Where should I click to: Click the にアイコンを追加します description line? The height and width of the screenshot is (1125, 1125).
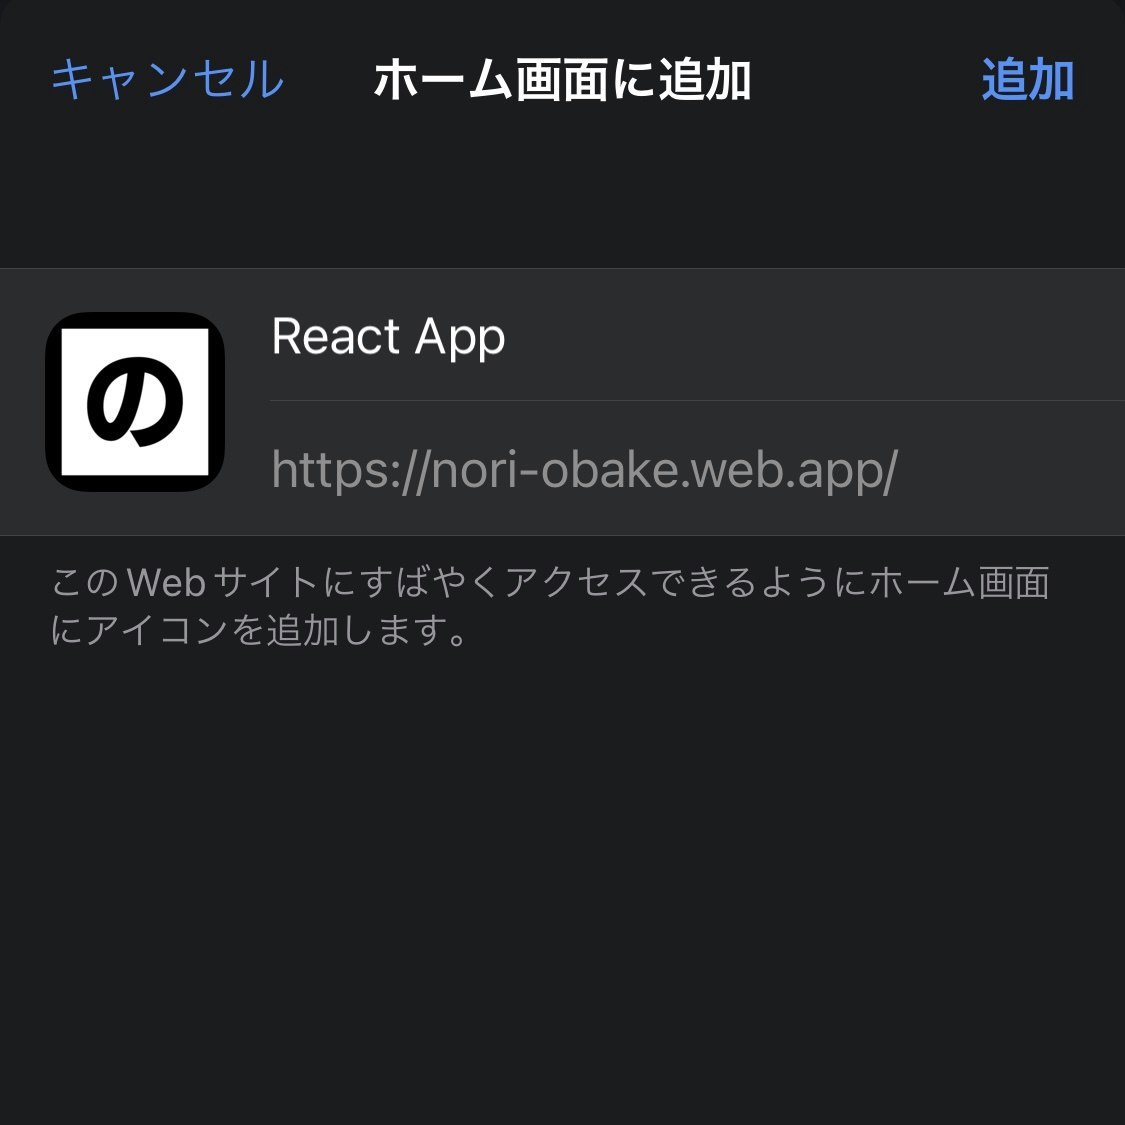point(258,630)
